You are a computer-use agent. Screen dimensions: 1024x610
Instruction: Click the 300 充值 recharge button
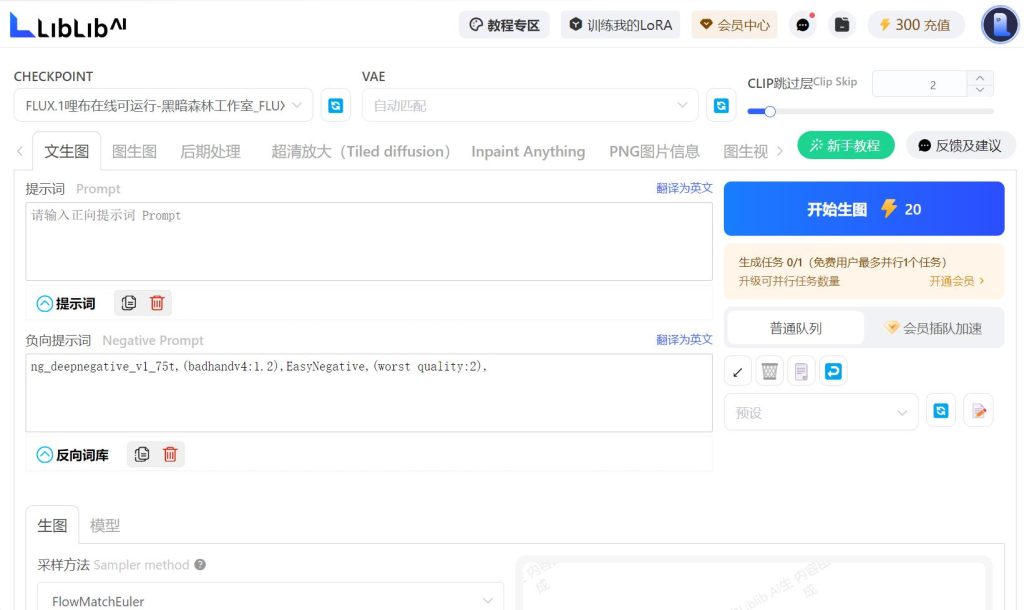click(x=916, y=25)
